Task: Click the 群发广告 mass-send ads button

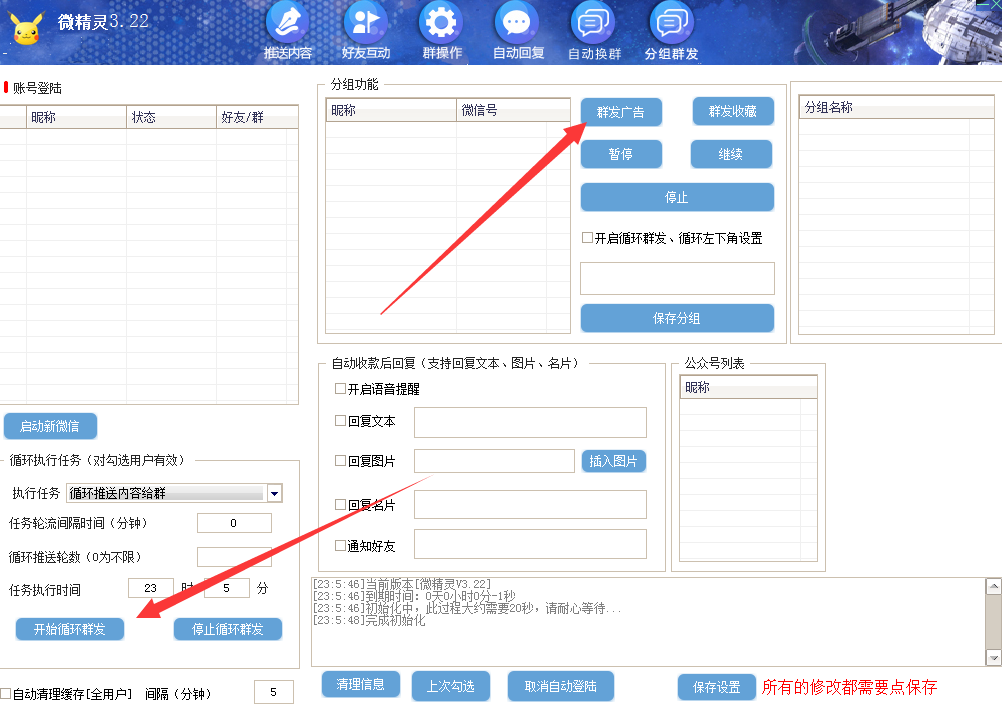Action: point(620,112)
